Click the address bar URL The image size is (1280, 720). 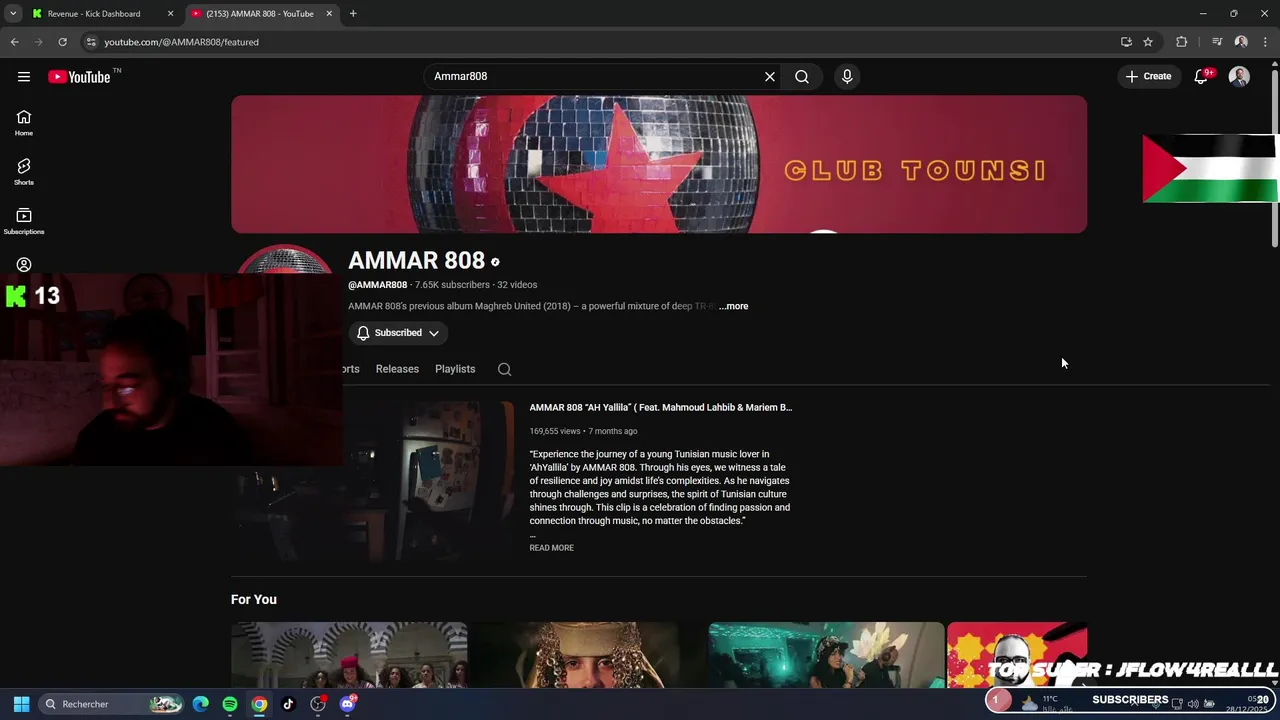181,42
